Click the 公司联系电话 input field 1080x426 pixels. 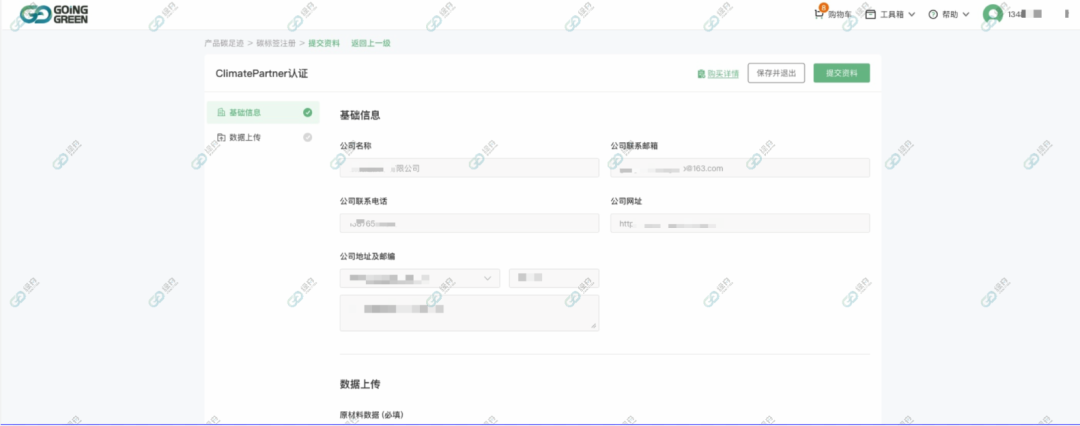(469, 223)
